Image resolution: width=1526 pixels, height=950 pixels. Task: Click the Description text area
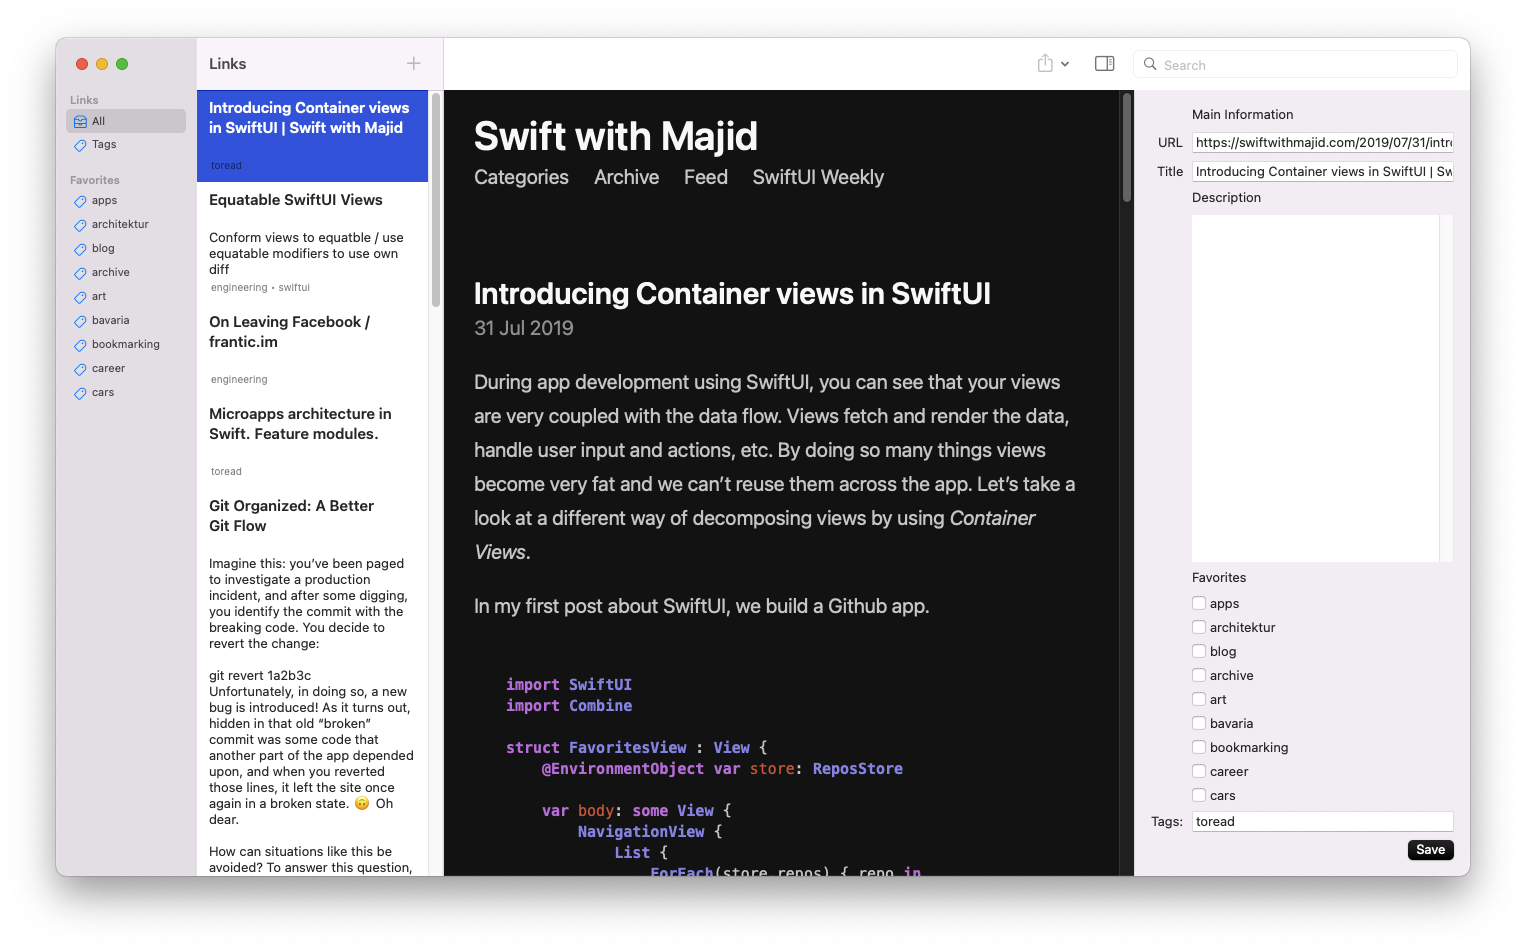(x=1315, y=388)
